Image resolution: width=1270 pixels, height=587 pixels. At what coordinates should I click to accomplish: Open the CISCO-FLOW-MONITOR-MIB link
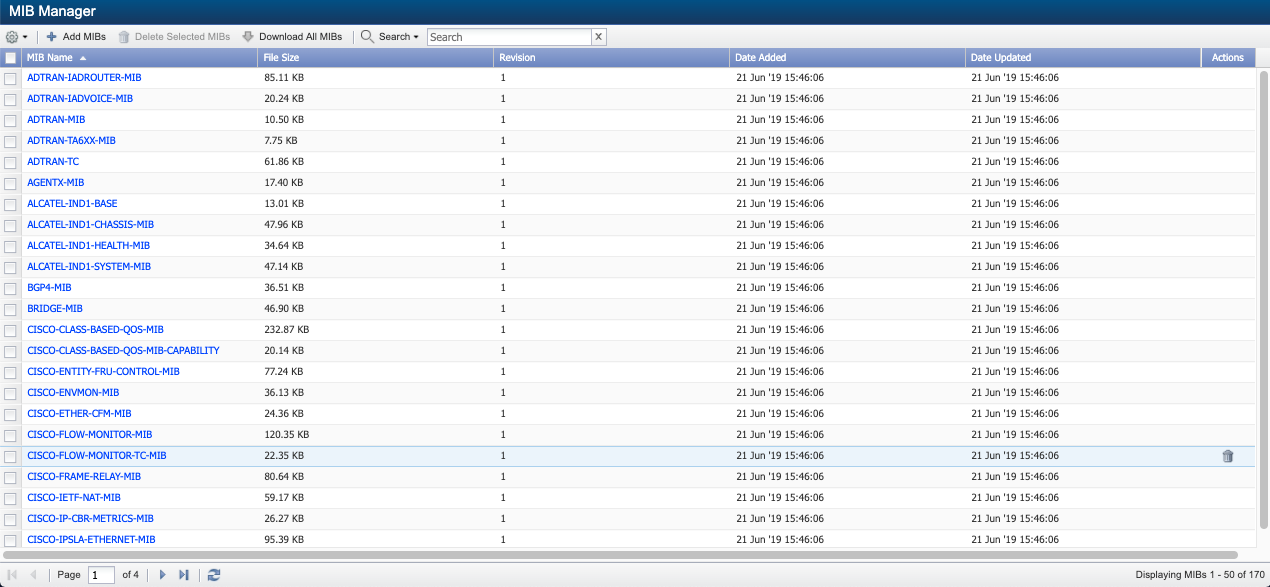tap(89, 434)
